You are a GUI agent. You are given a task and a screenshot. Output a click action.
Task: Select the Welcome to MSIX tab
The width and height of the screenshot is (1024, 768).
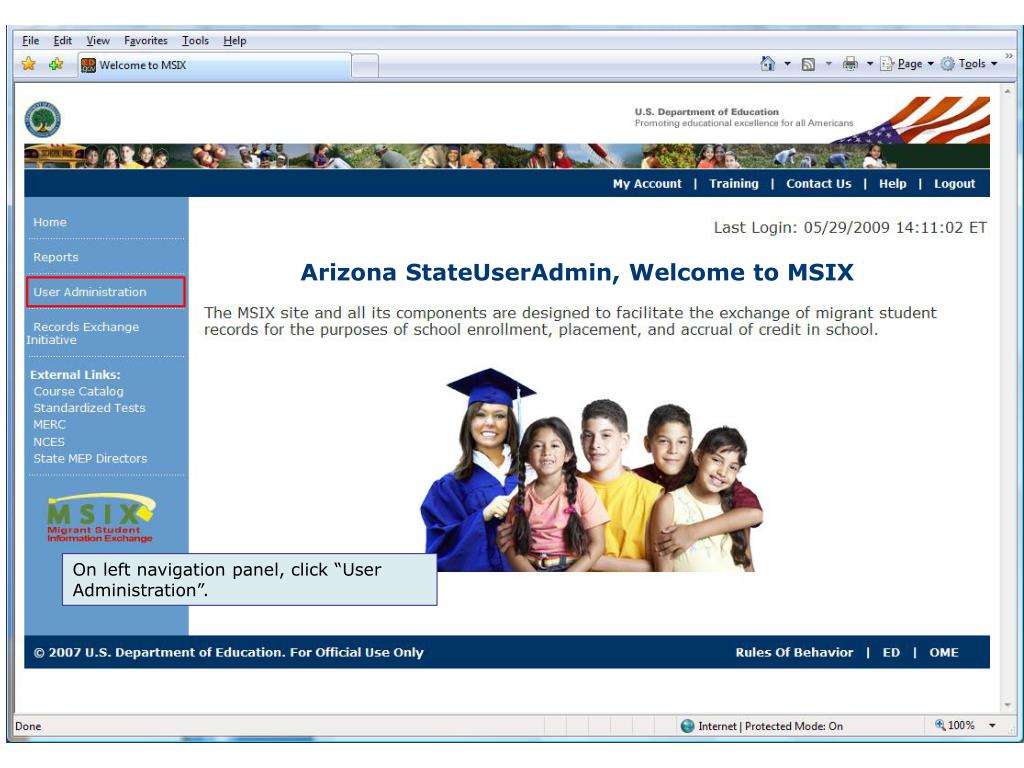click(214, 65)
